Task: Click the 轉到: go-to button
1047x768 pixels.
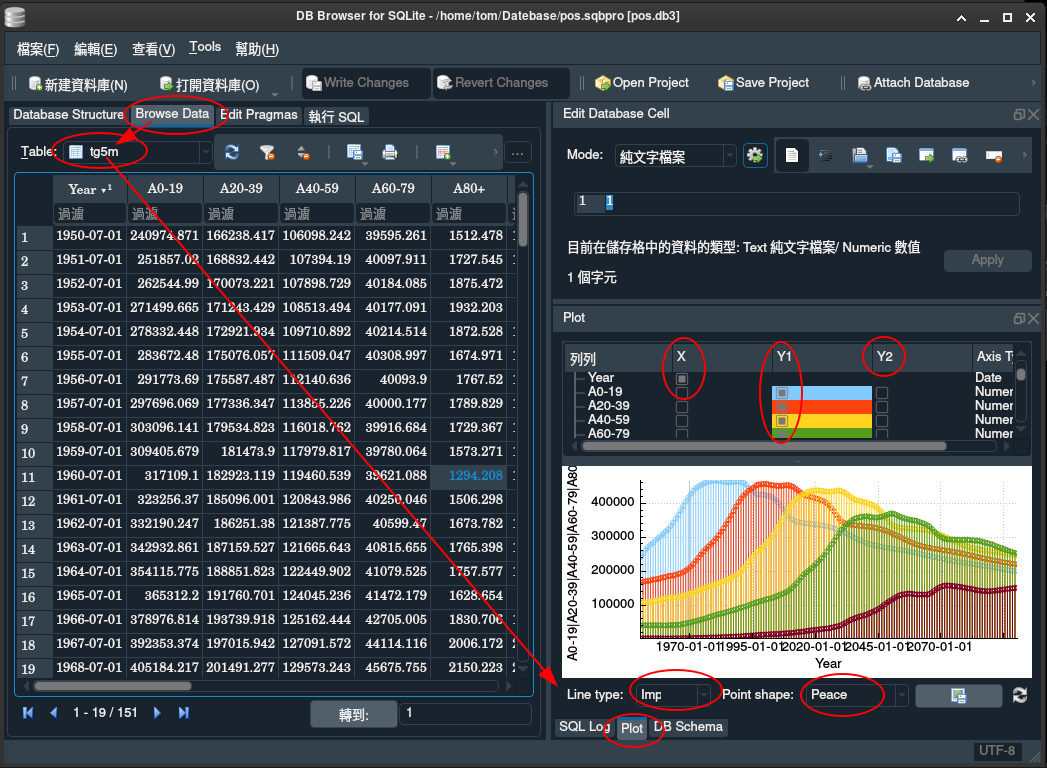Action: coord(354,715)
